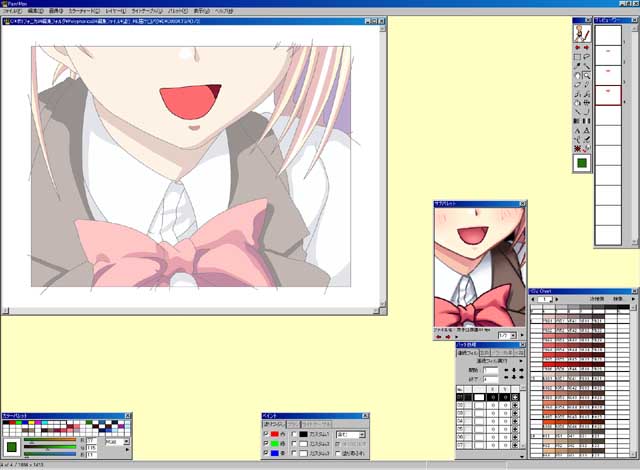Select the grid-shaped tool in the toolbox

(x=587, y=103)
